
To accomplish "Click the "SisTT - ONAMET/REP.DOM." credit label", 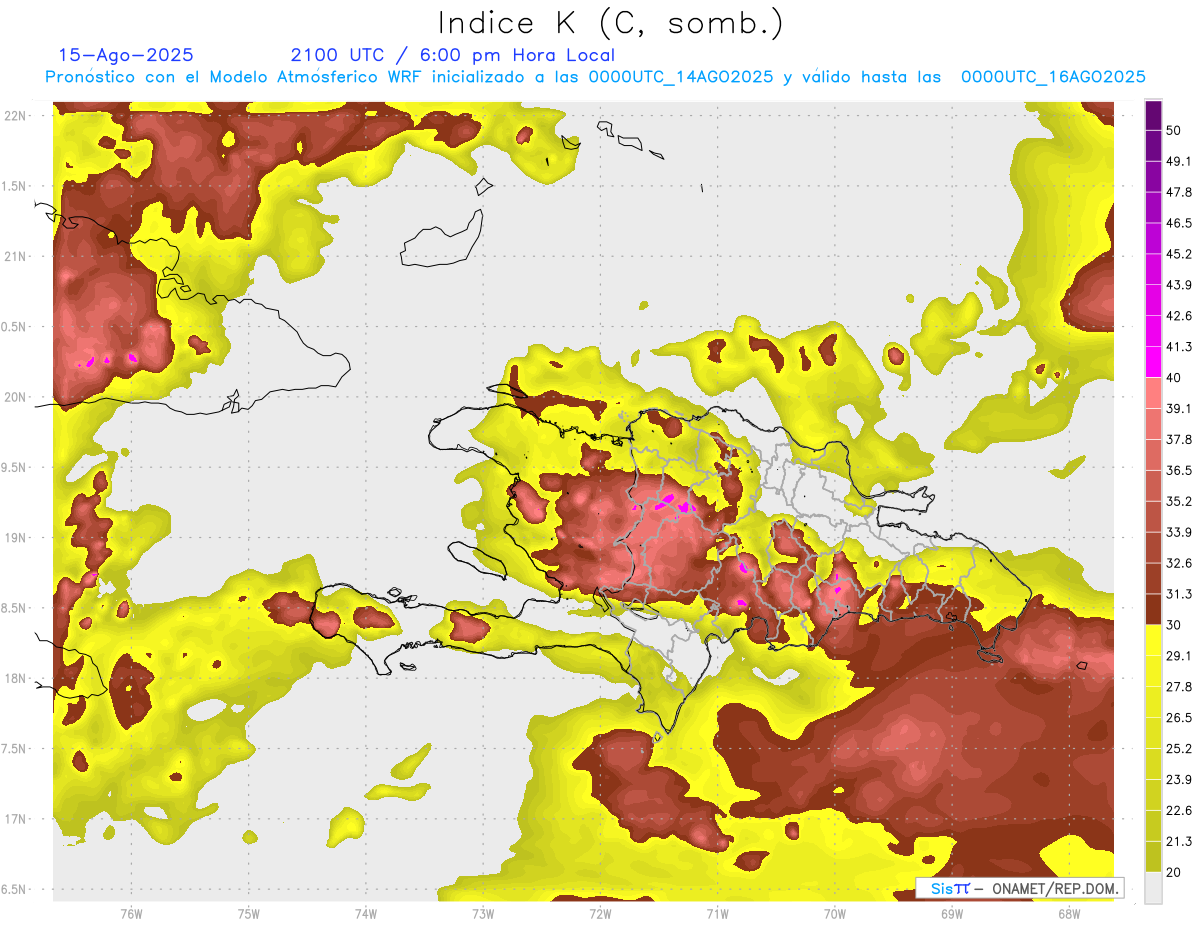I will click(1020, 888).
